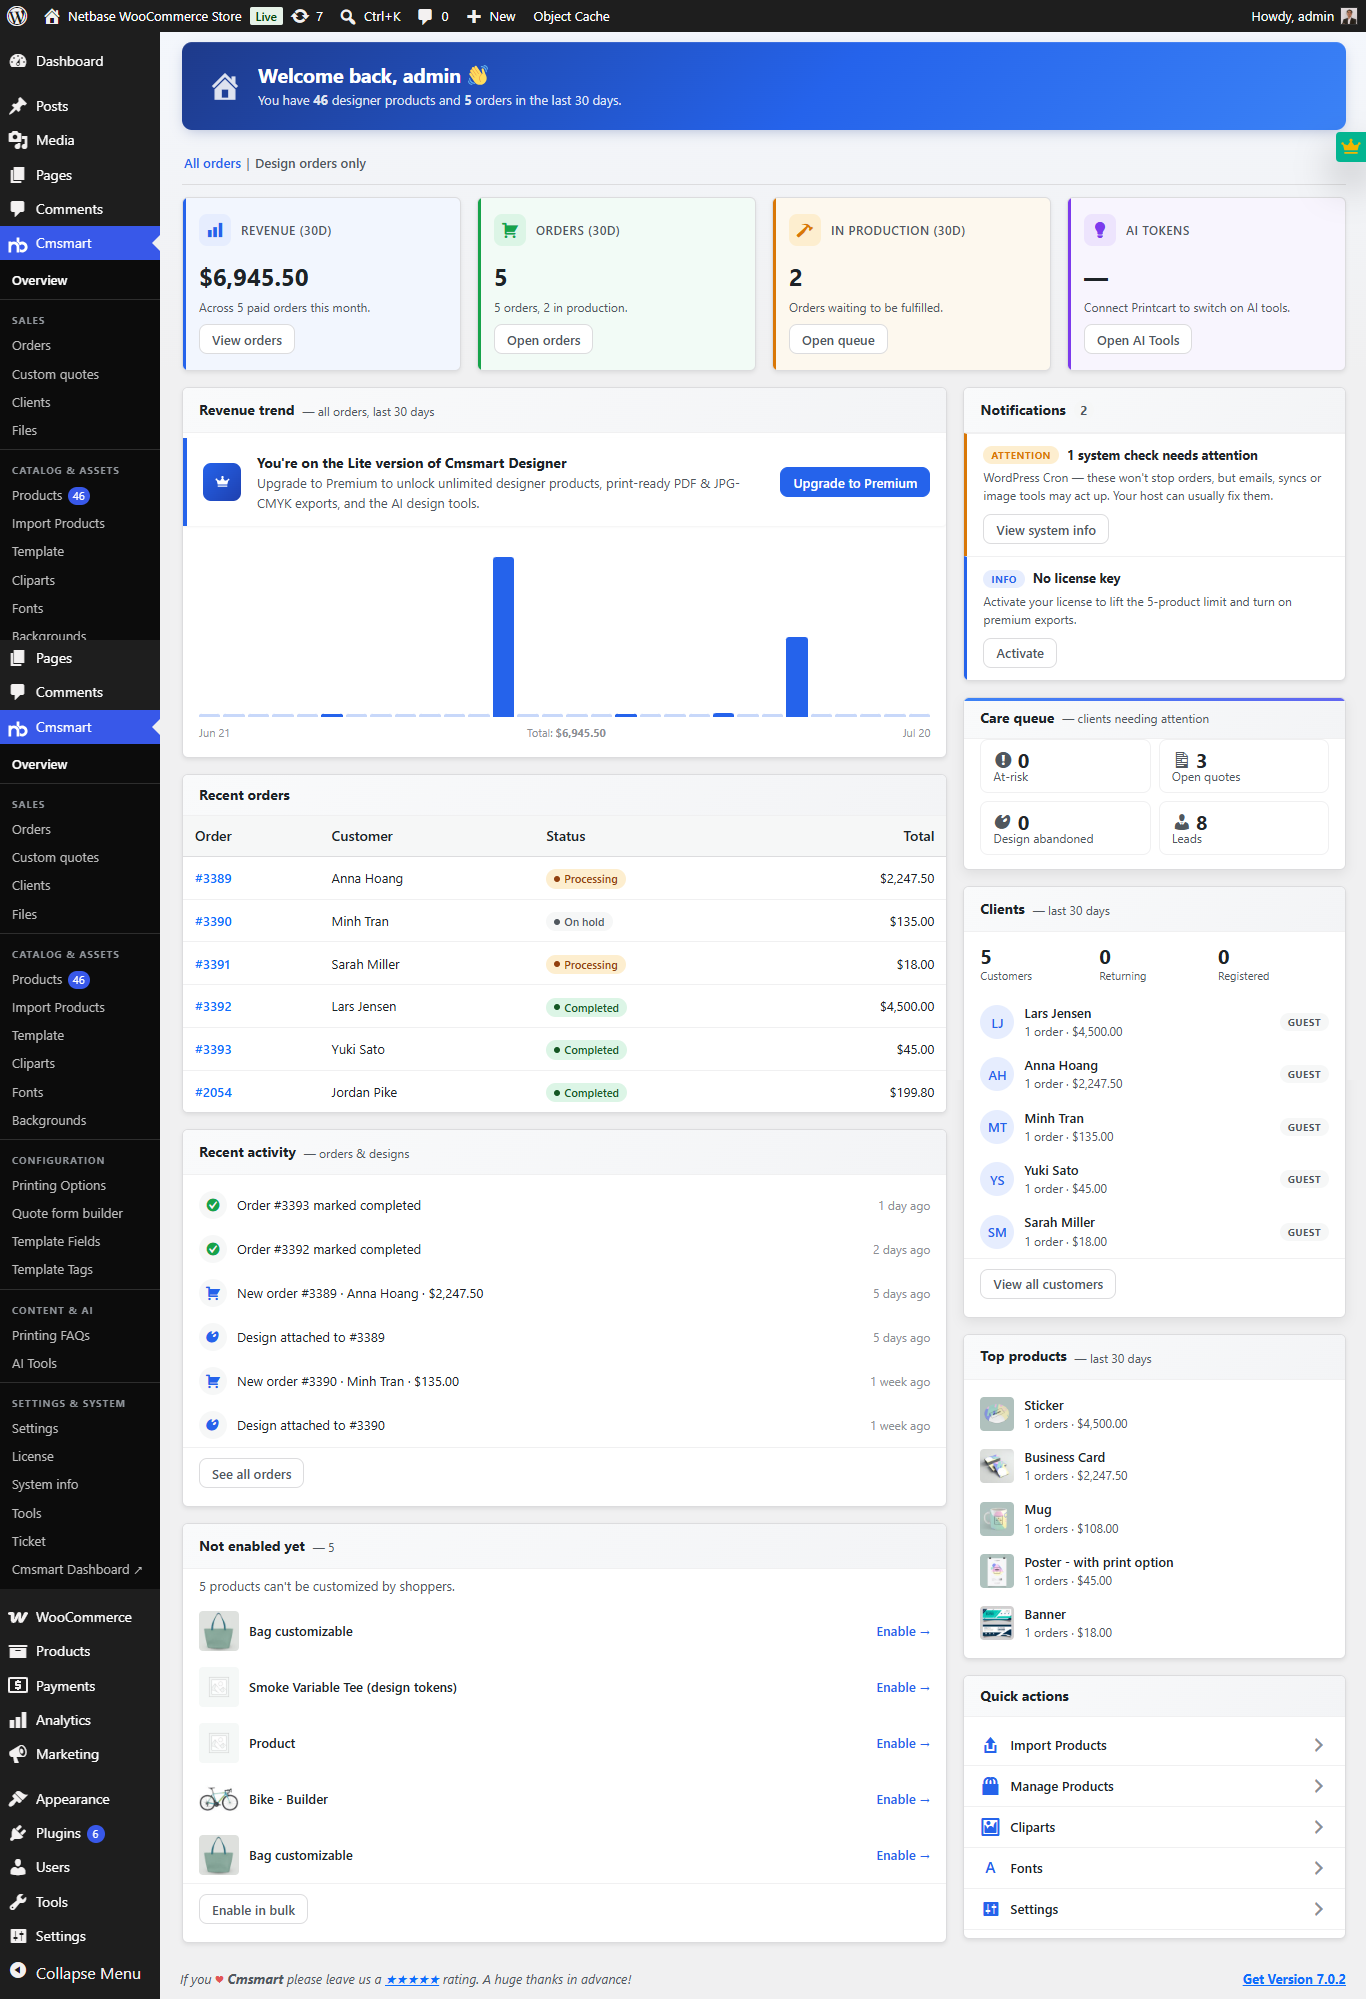Open Plugins in the sidebar
Screen dimensions: 1366x1999
pyautogui.click(x=80, y=1833)
